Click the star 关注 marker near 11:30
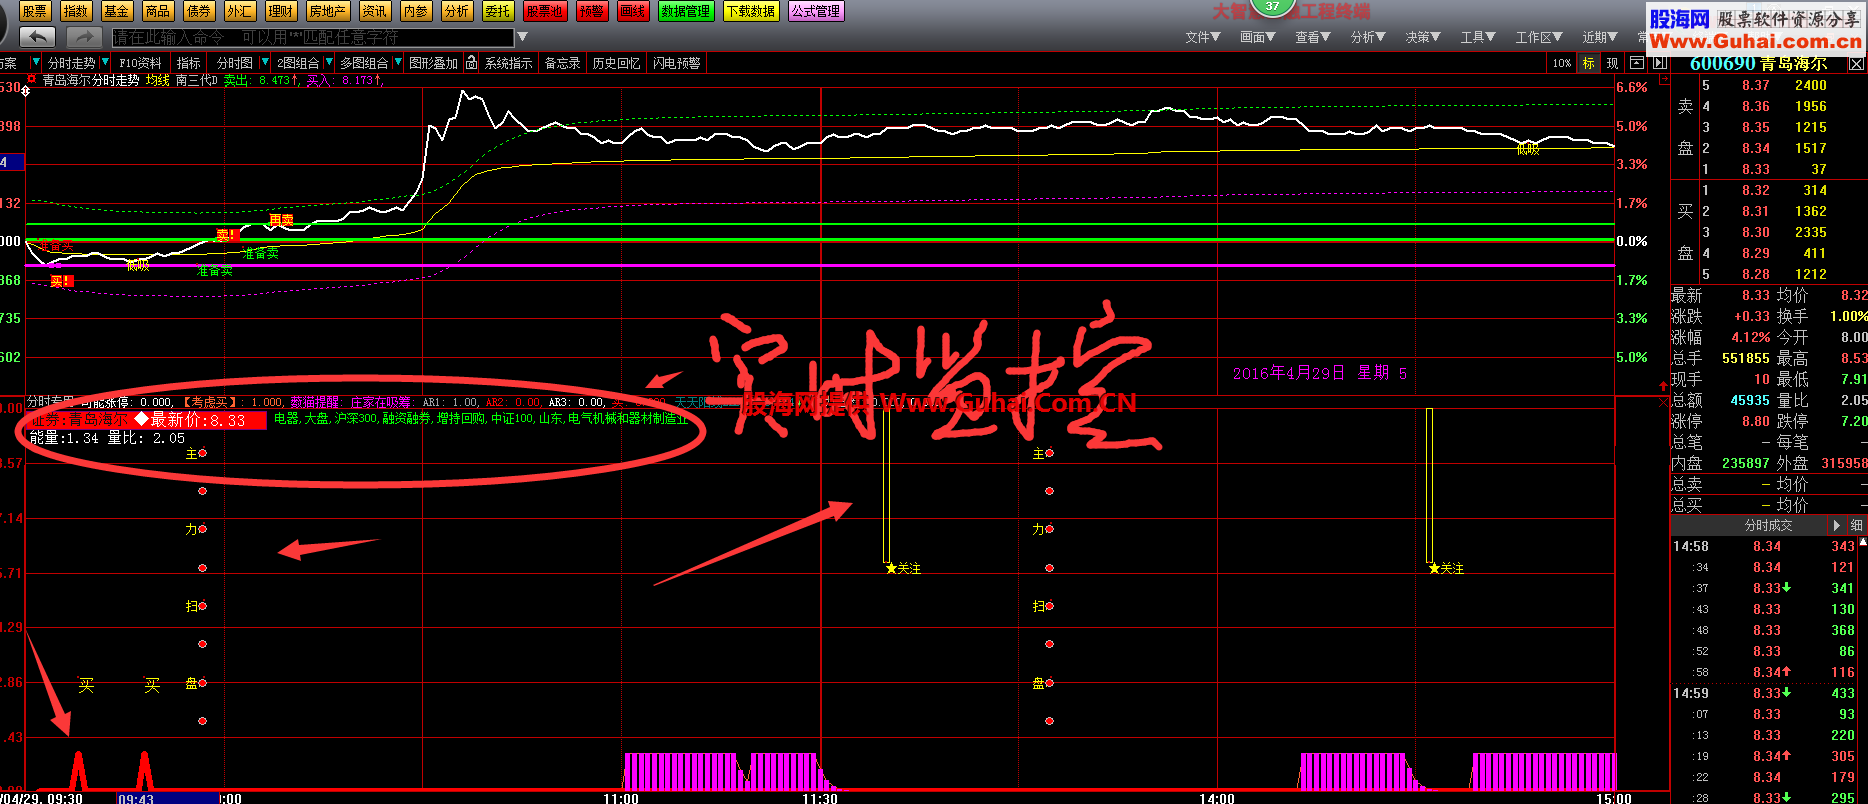 (x=904, y=568)
